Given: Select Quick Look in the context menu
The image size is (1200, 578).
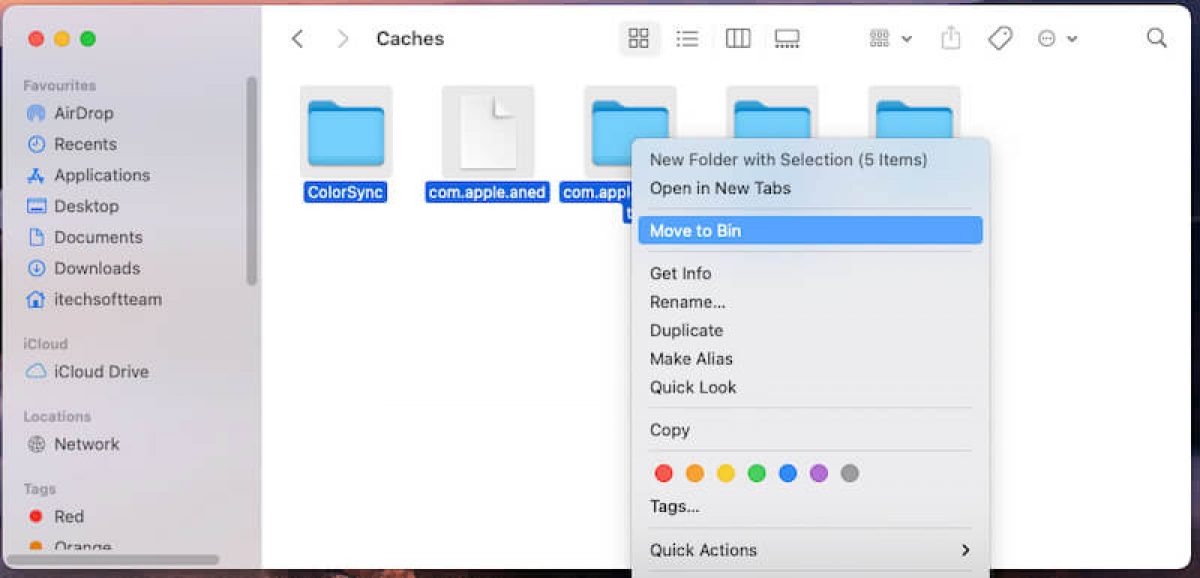Looking at the screenshot, I should click(x=693, y=387).
